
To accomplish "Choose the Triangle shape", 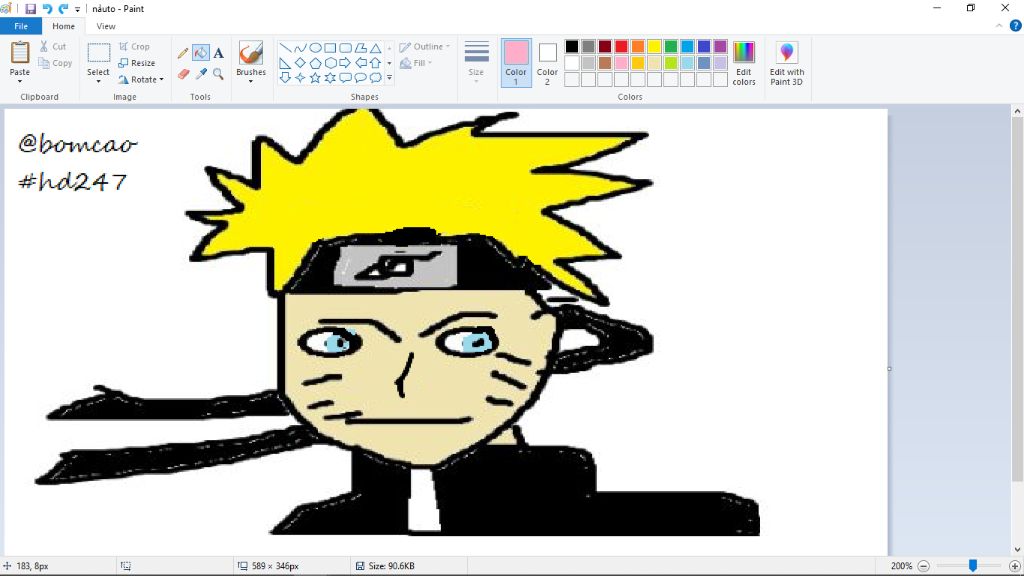I will tap(376, 48).
